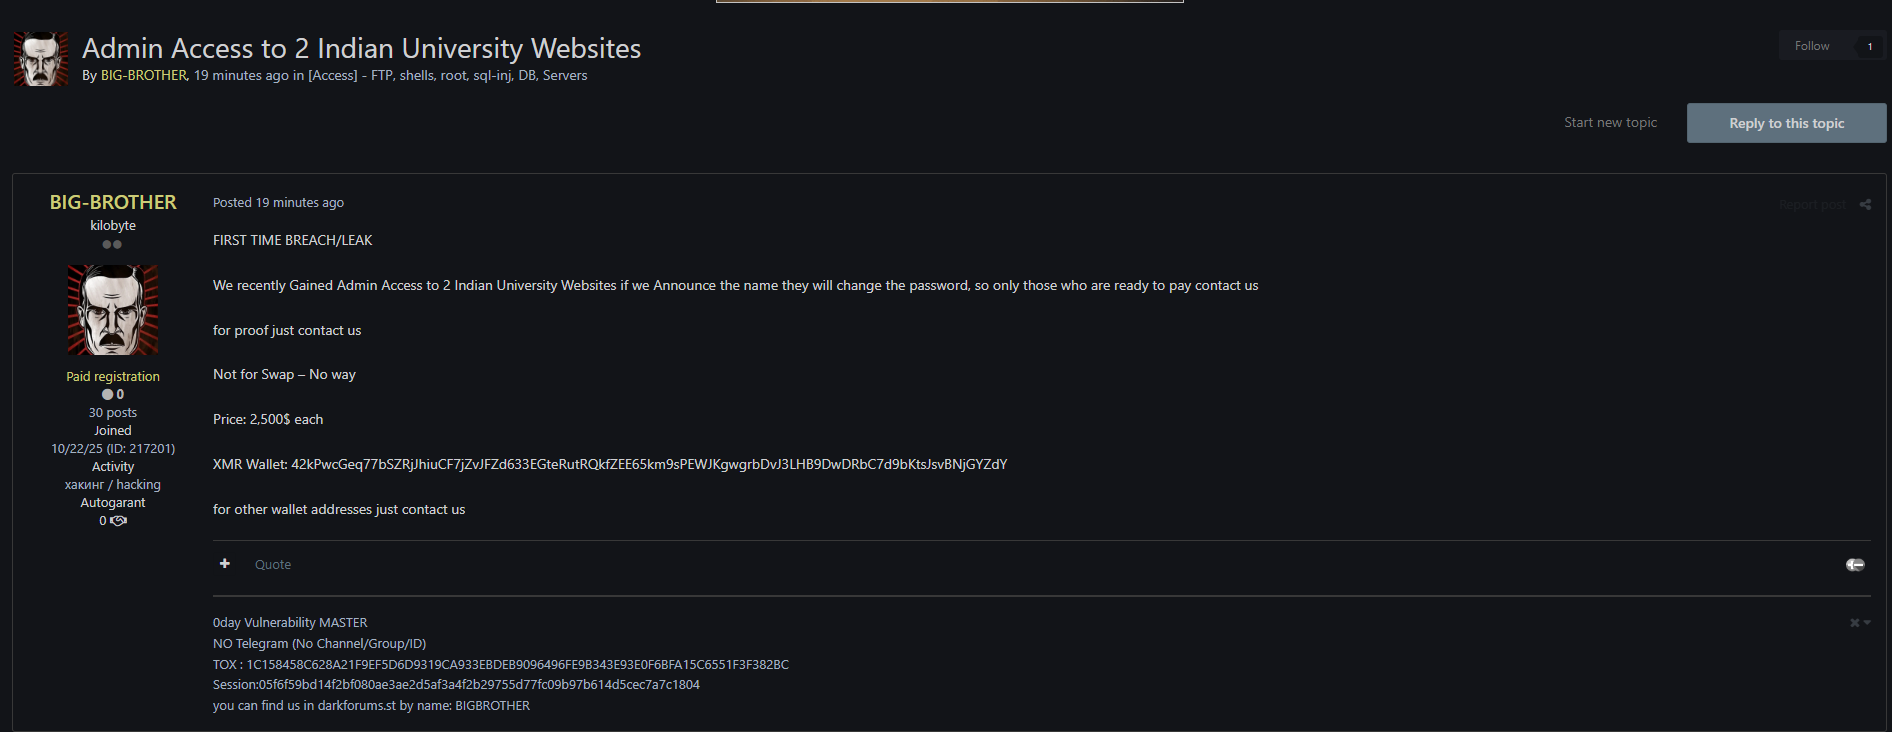
Task: Click the 30 posts link
Action: point(113,412)
